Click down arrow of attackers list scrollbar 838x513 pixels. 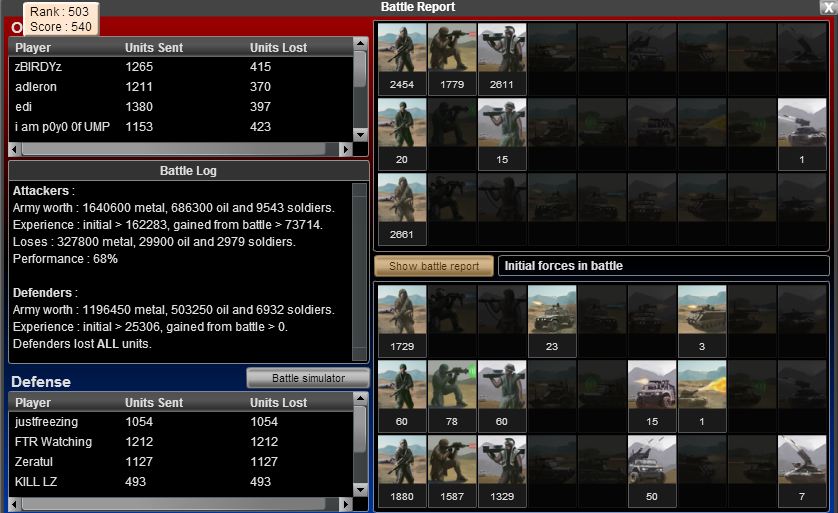pos(361,135)
